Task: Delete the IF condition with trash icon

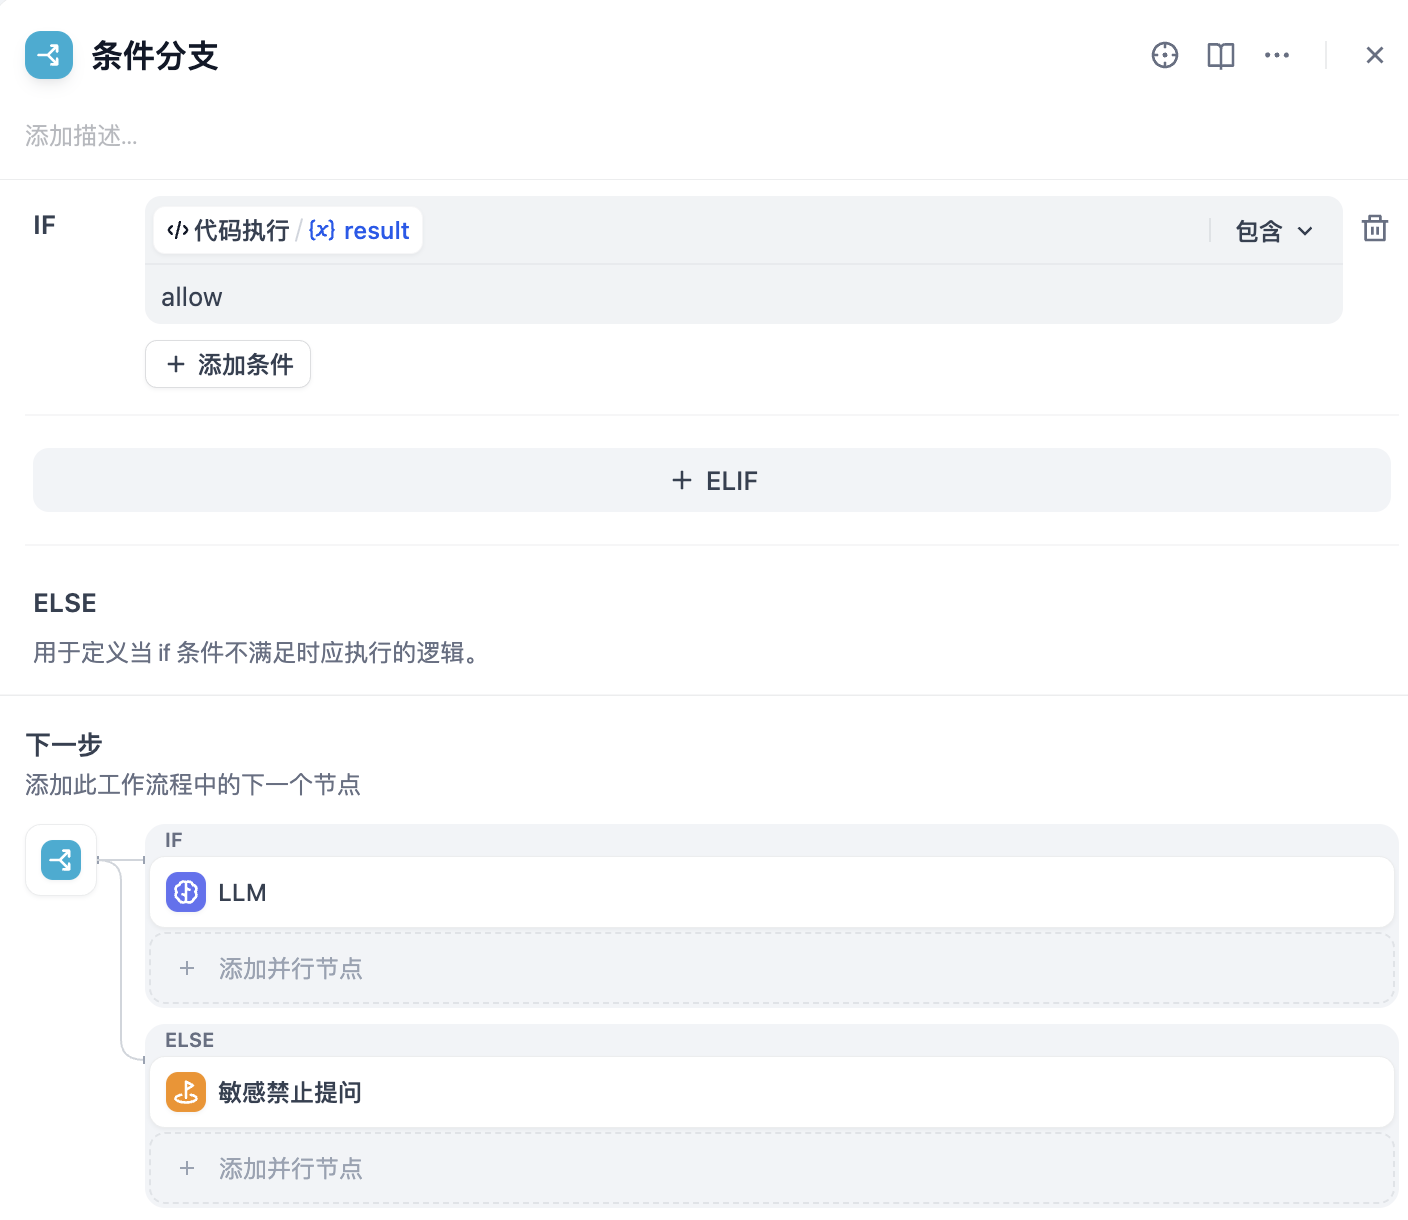Action: coord(1374,229)
